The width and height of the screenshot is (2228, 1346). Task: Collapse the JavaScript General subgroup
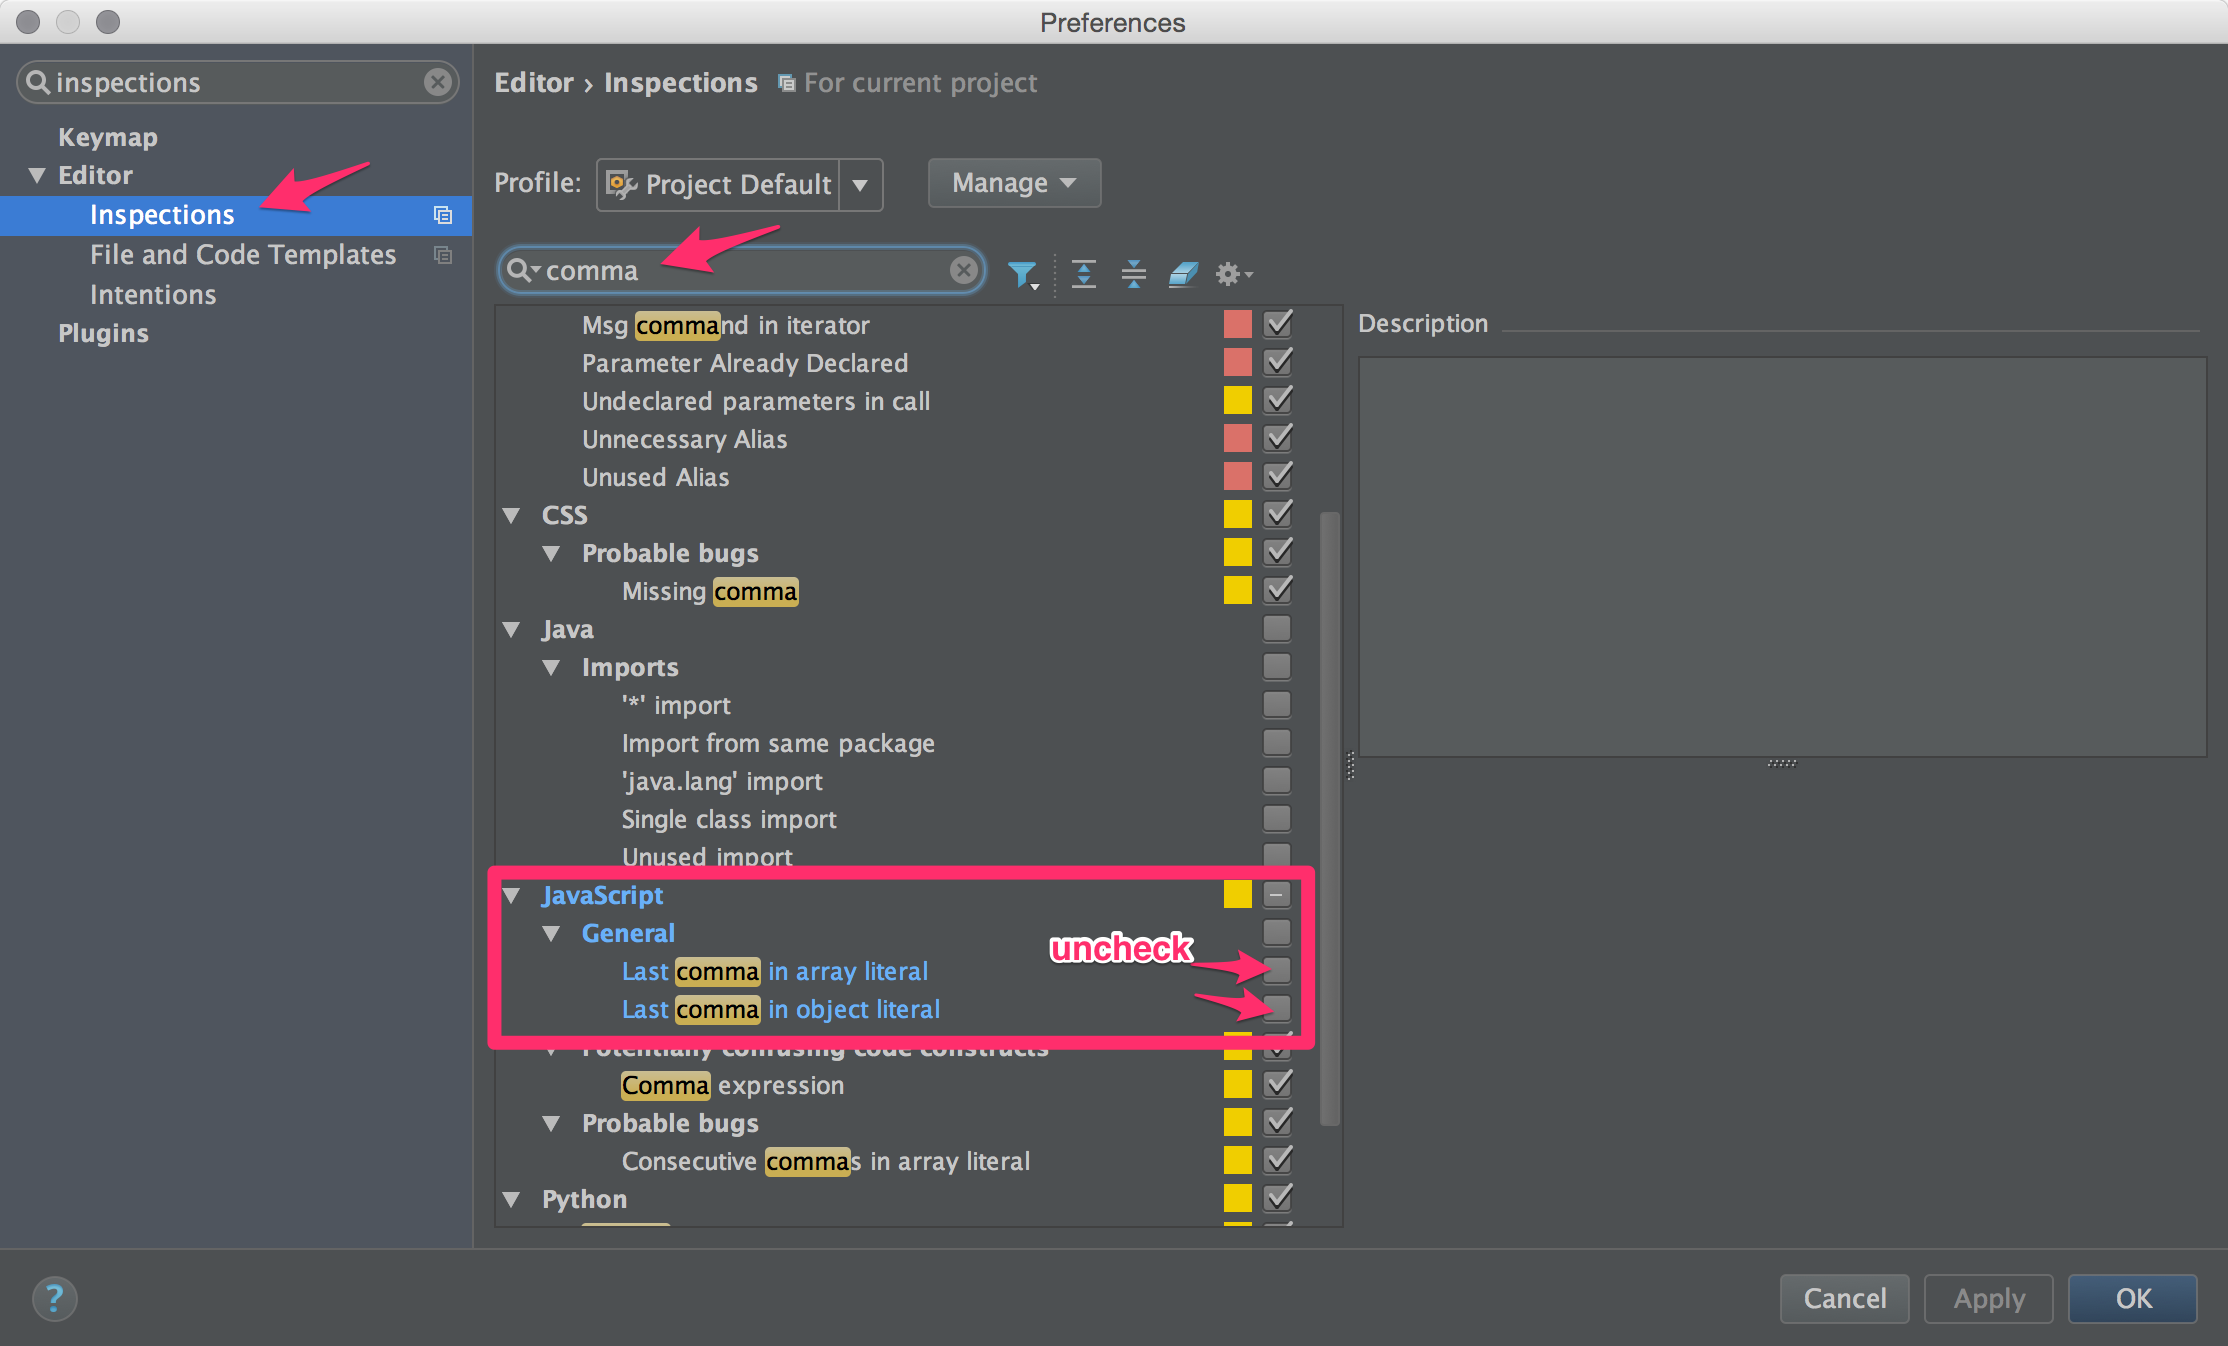[x=551, y=934]
